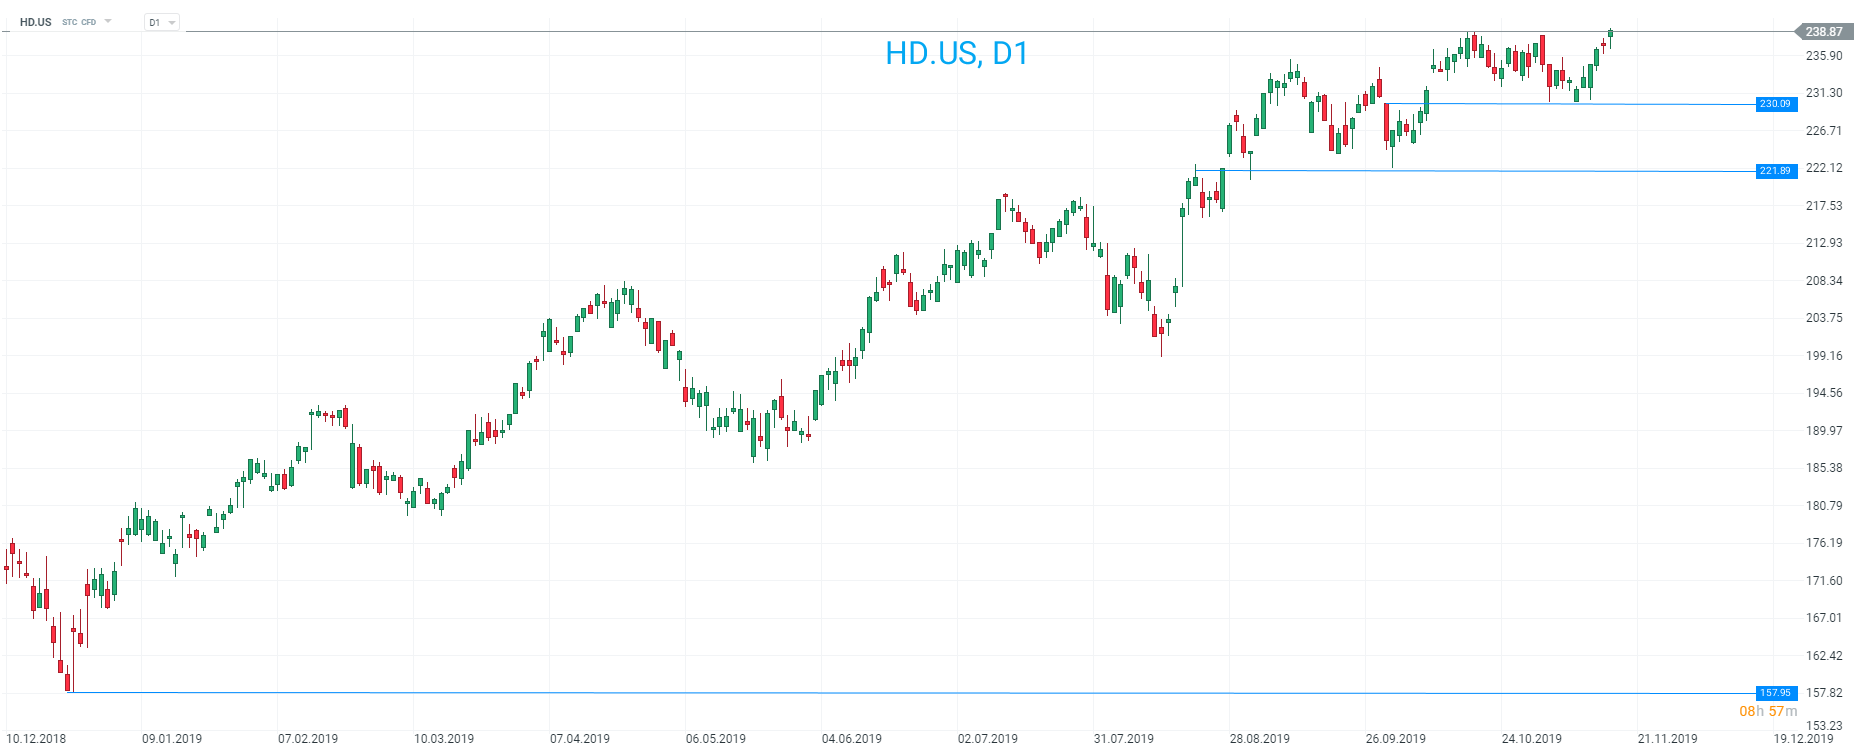Click the 162.42 price axis value
The image size is (1866, 756).
[1824, 656]
